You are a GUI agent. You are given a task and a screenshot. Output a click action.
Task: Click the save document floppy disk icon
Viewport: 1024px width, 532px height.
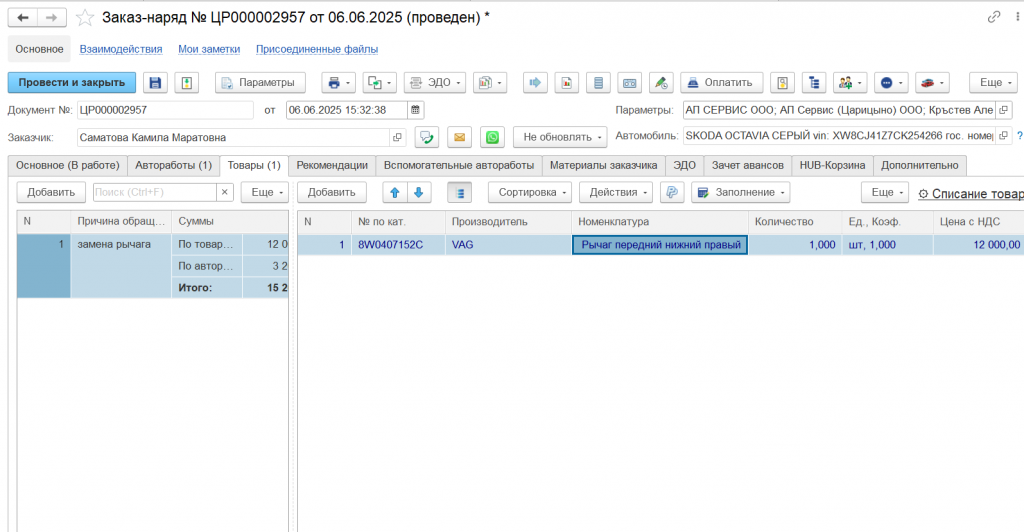[x=154, y=82]
